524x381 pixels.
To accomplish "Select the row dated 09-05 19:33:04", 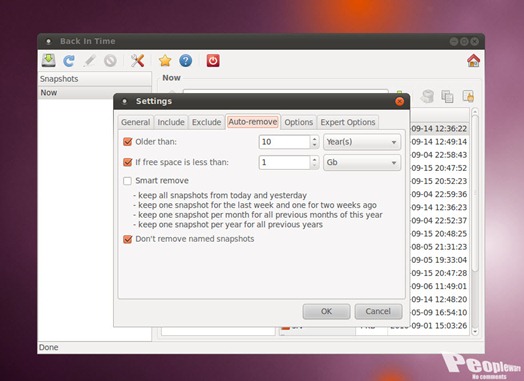I will pos(439,260).
